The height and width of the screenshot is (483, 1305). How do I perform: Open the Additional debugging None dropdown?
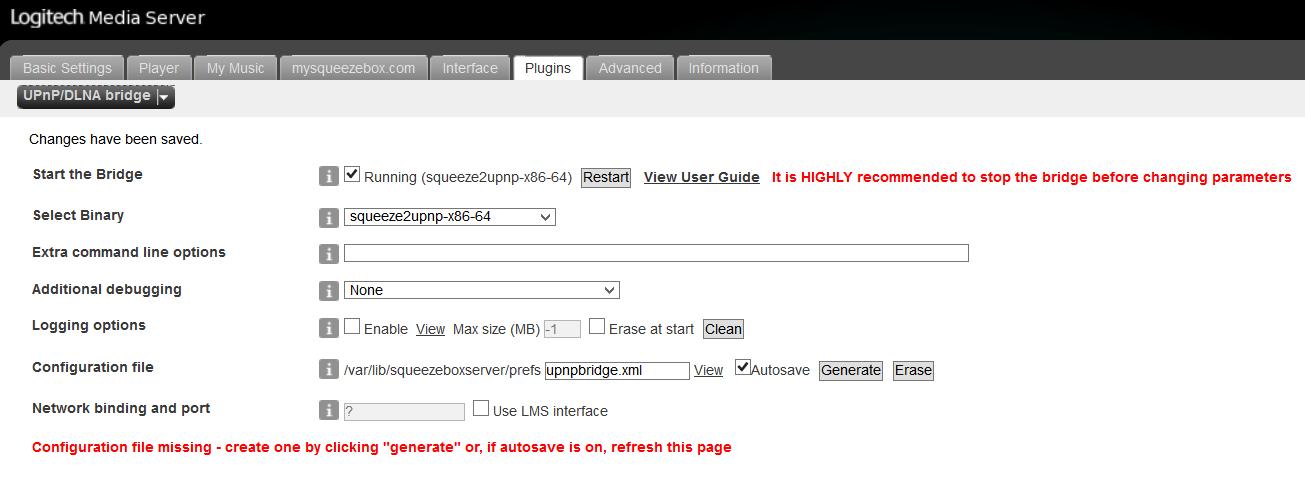point(482,290)
